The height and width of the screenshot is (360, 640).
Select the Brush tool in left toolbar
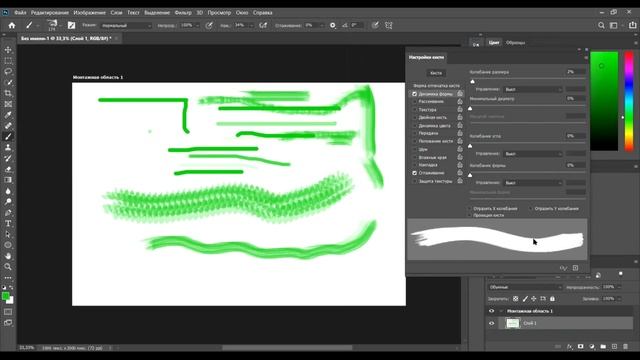coord(8,136)
